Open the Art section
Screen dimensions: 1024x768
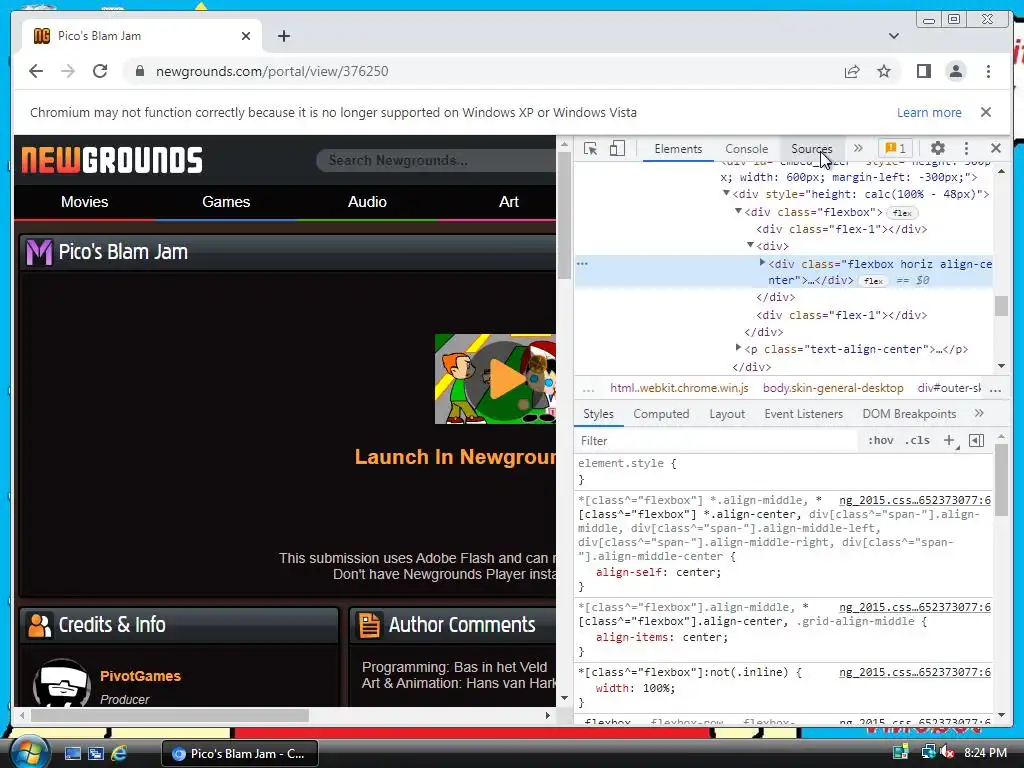tap(508, 202)
